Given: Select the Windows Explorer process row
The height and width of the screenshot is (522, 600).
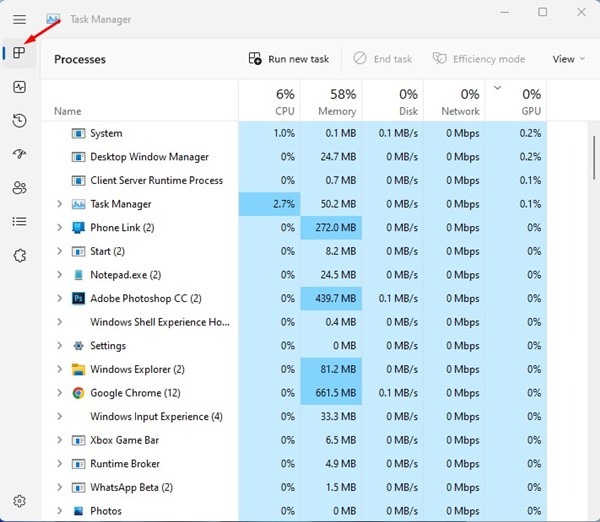Looking at the screenshot, I should 137,370.
